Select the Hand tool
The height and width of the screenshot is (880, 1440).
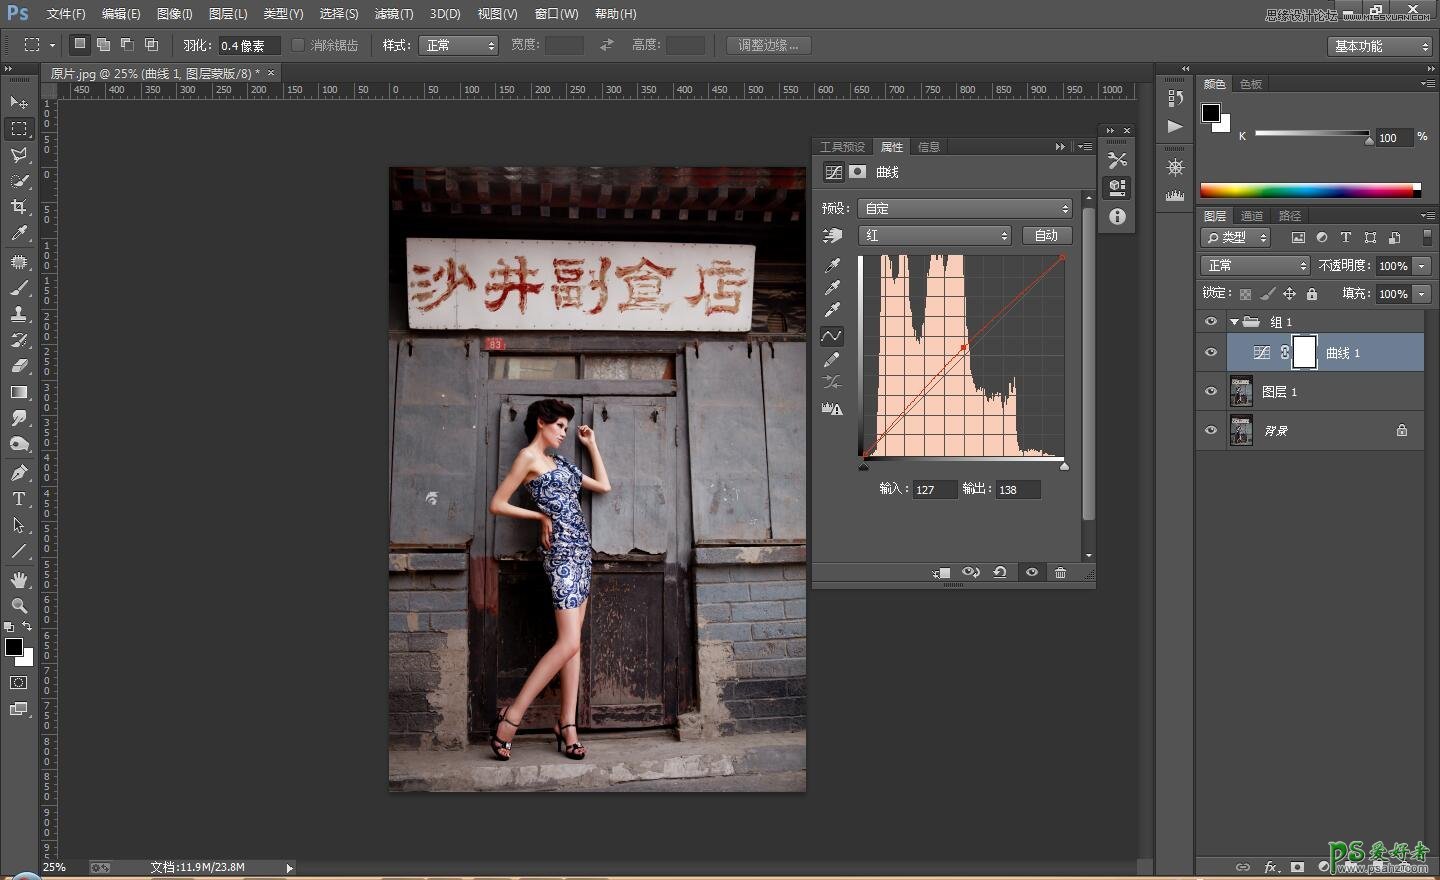tap(19, 580)
